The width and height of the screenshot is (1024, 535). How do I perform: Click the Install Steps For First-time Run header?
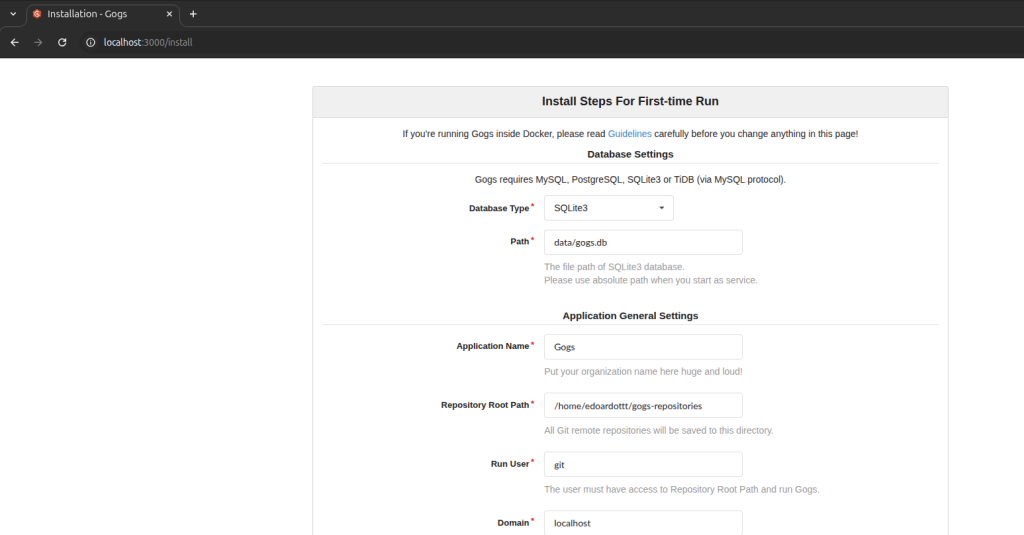(630, 101)
